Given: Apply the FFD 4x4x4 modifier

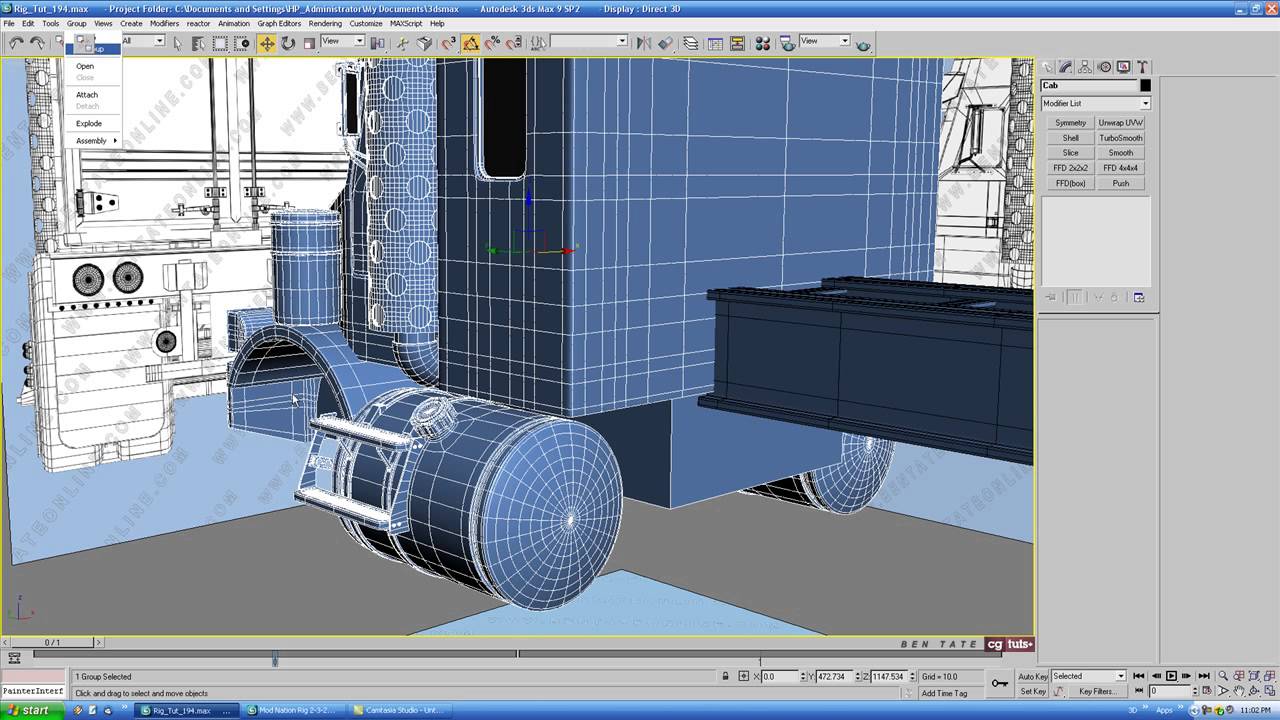Looking at the screenshot, I should (1120, 168).
